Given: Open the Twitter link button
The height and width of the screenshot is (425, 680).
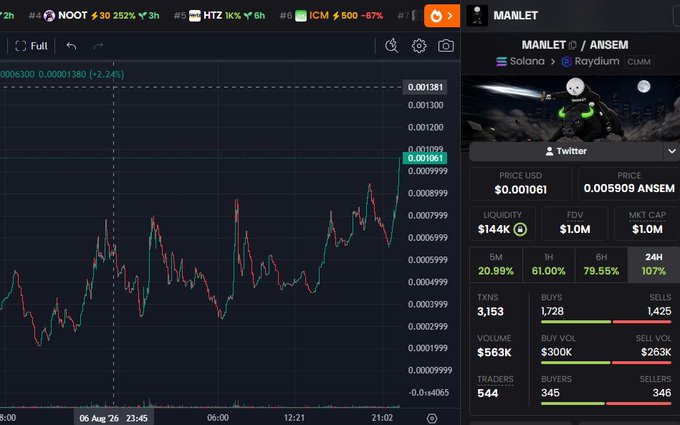Looking at the screenshot, I should (566, 151).
